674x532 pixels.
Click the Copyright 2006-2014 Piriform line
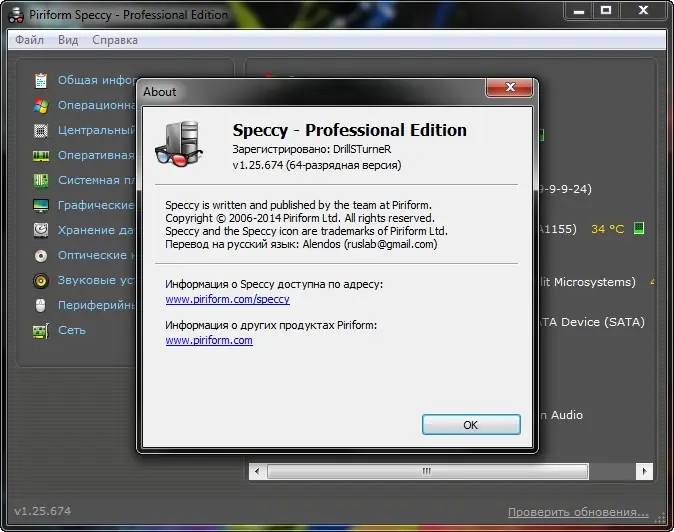(x=300, y=218)
